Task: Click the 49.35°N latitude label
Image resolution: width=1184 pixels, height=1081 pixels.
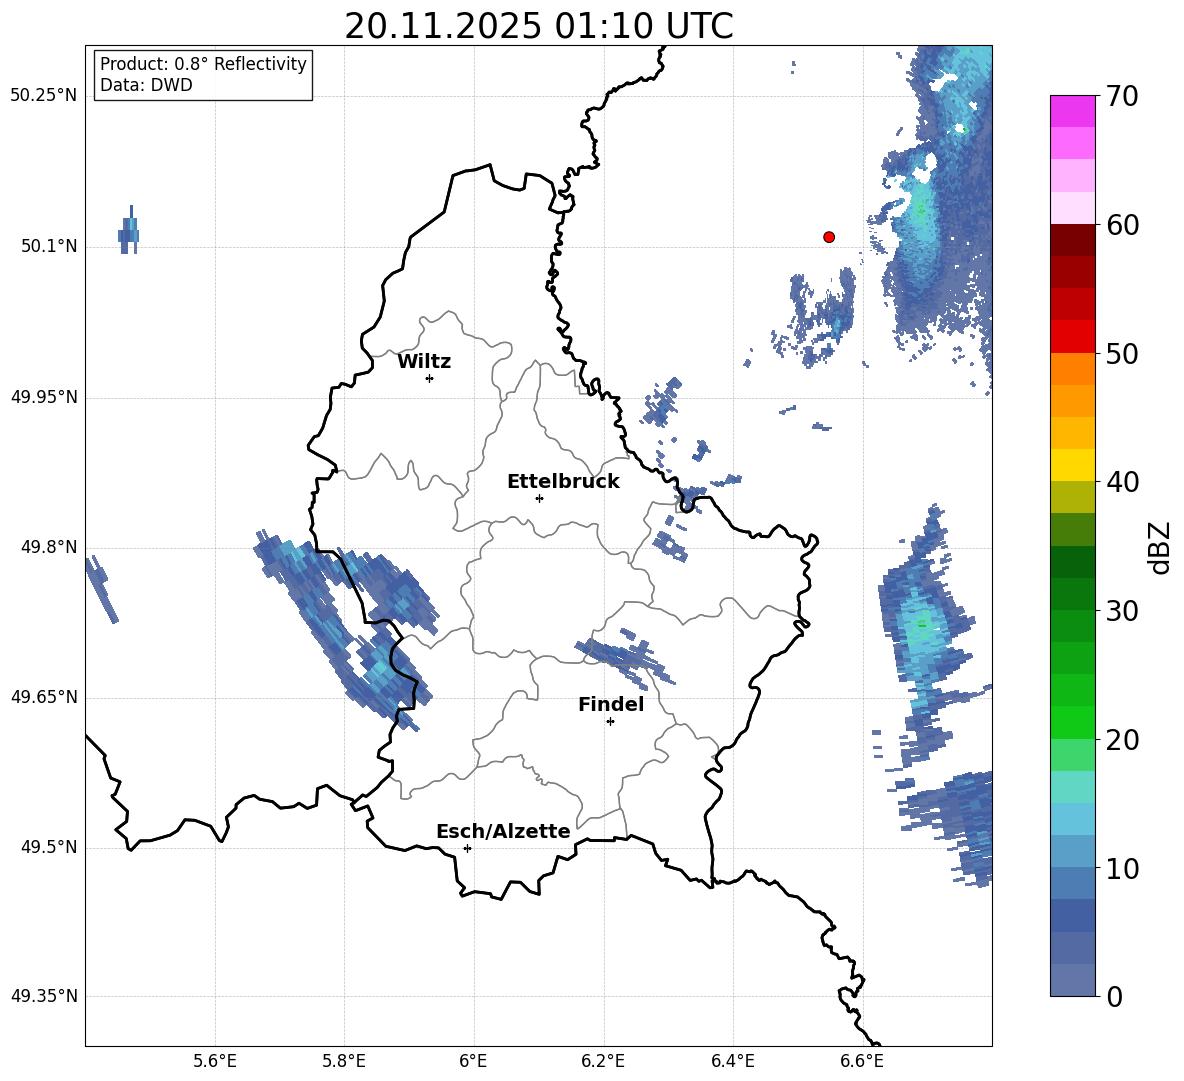Action: point(44,996)
